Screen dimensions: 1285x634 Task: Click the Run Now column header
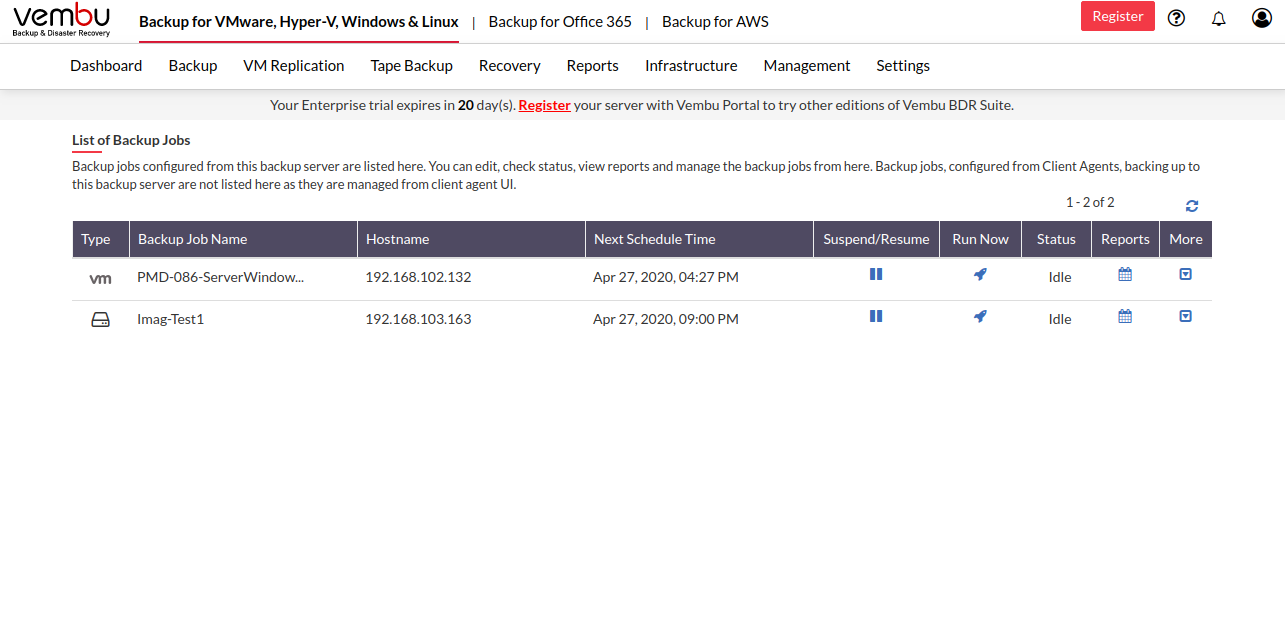tap(981, 239)
